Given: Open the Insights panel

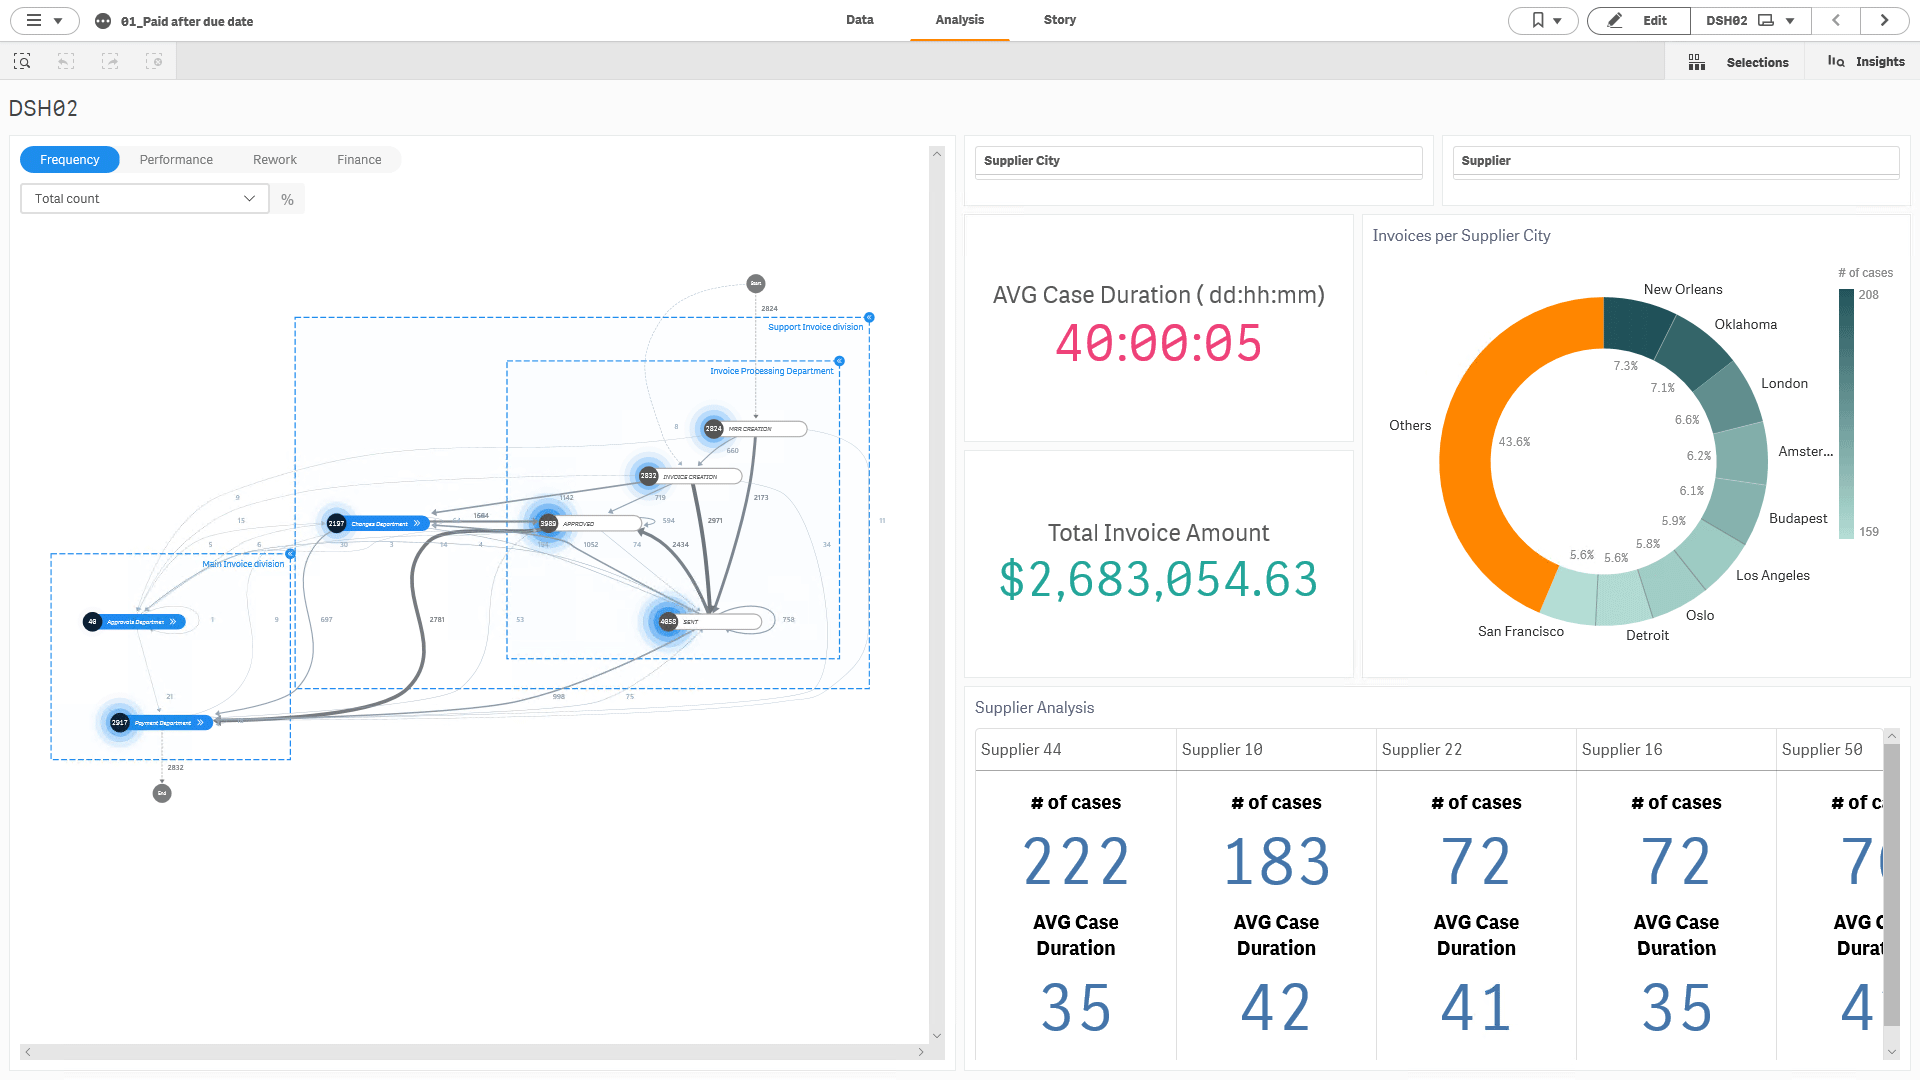Looking at the screenshot, I should (x=1866, y=62).
